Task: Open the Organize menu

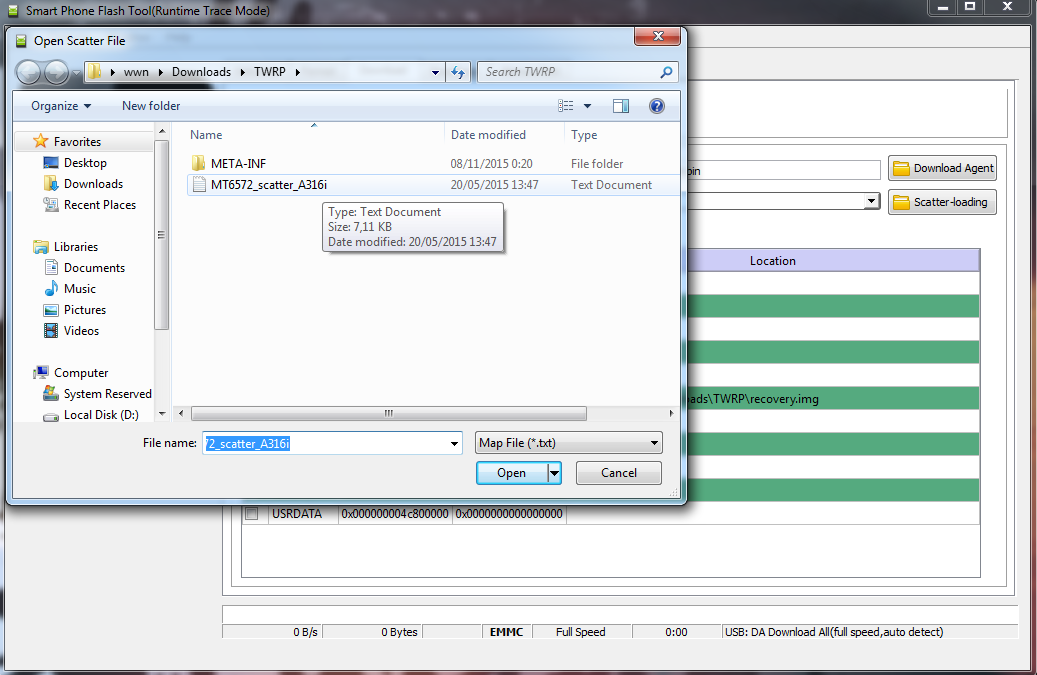Action: click(61, 106)
